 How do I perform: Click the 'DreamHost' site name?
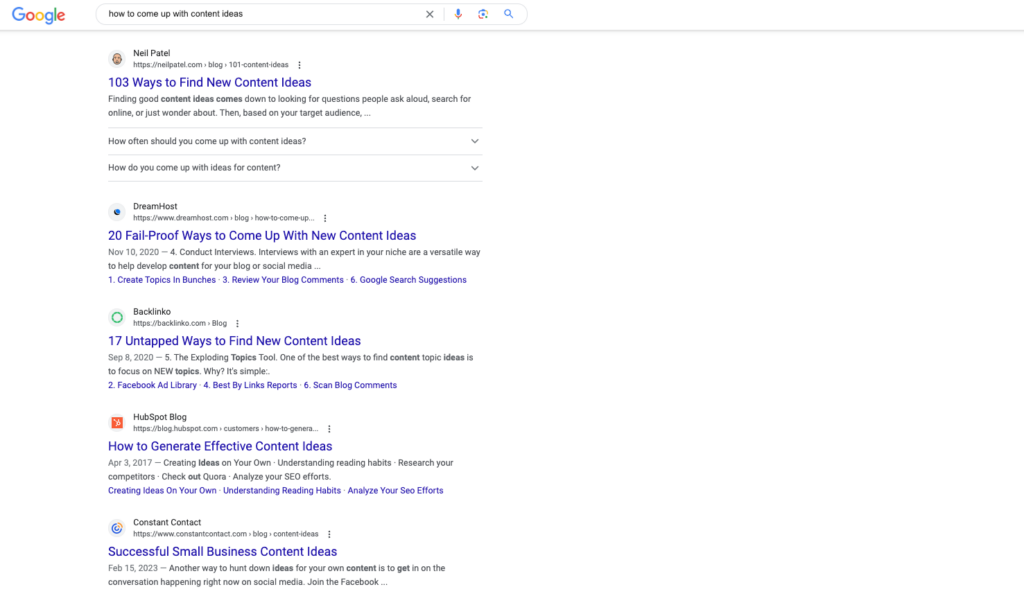click(x=155, y=206)
